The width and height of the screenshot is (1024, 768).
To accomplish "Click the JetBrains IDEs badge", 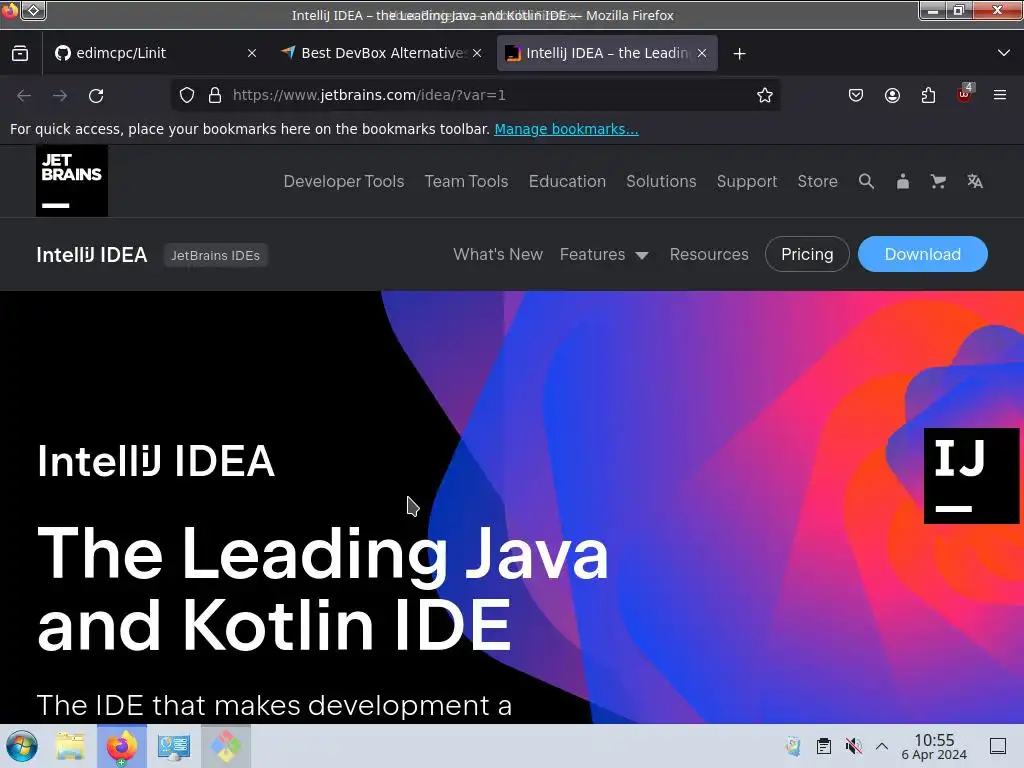I will coord(216,255).
